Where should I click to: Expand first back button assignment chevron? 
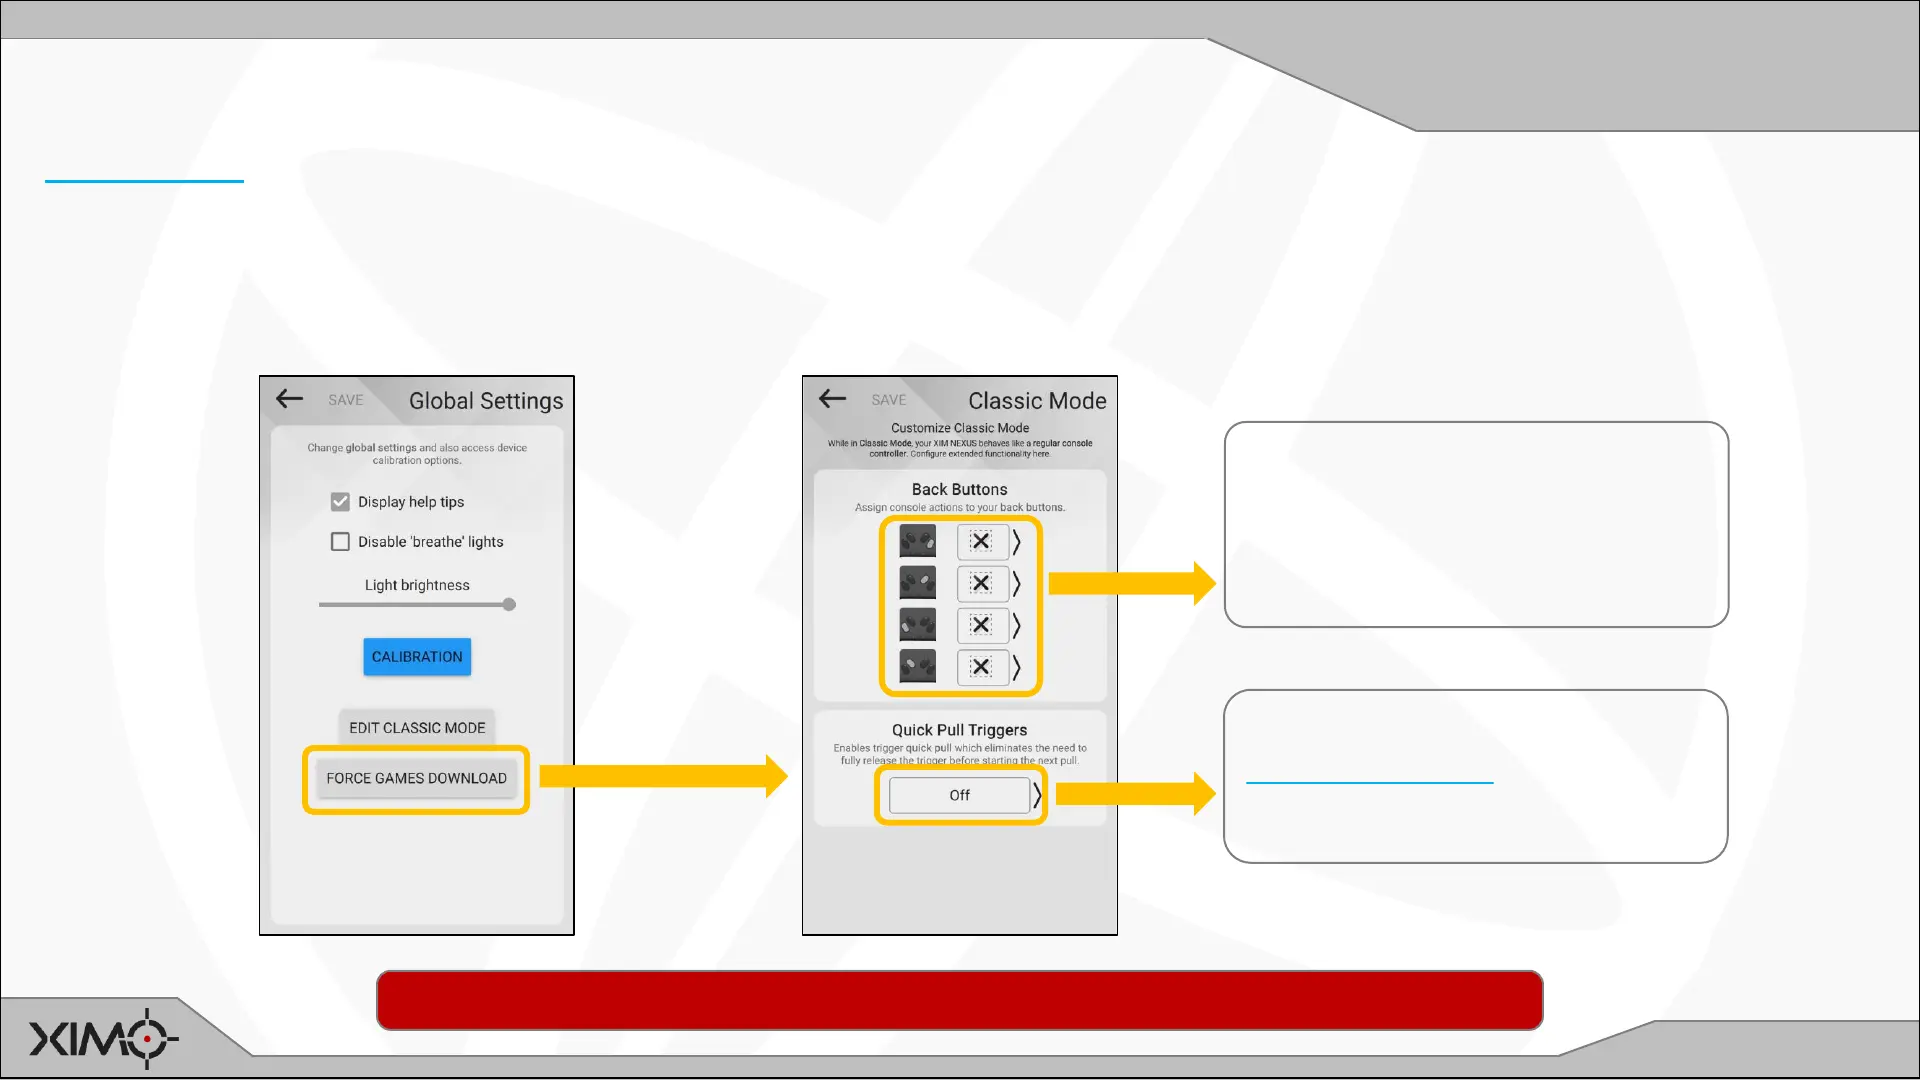point(1016,541)
